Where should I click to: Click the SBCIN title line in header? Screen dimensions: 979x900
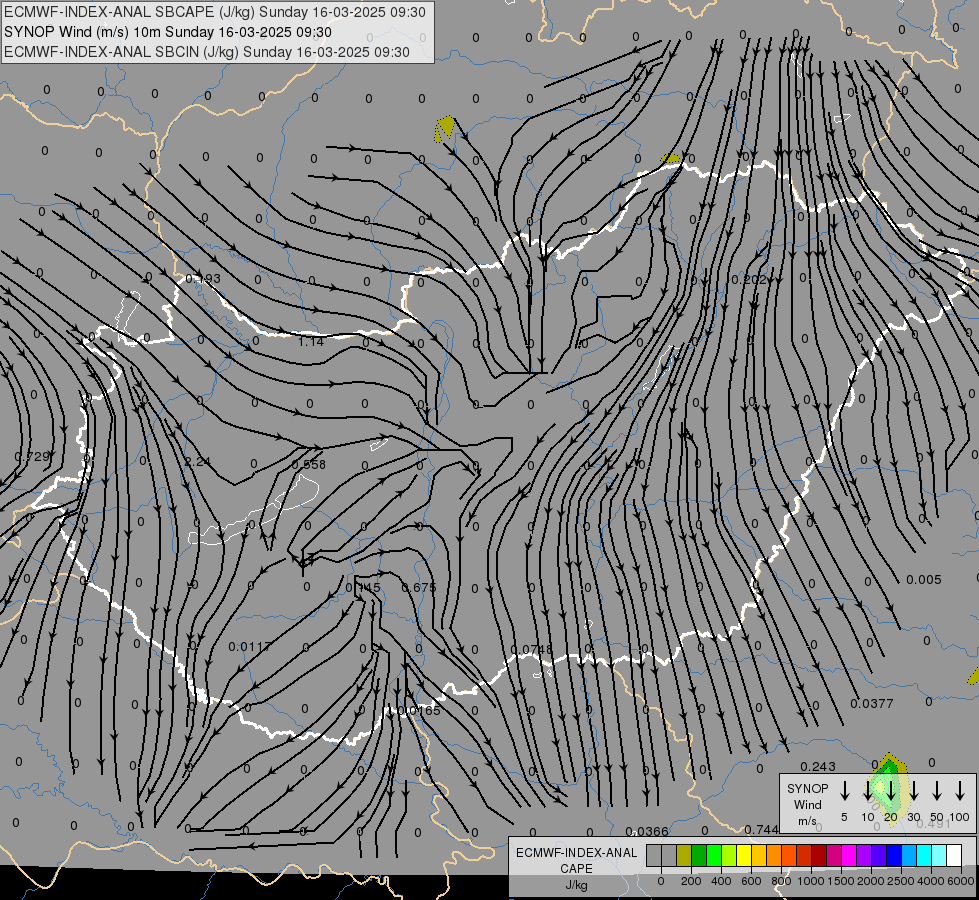tap(207, 52)
